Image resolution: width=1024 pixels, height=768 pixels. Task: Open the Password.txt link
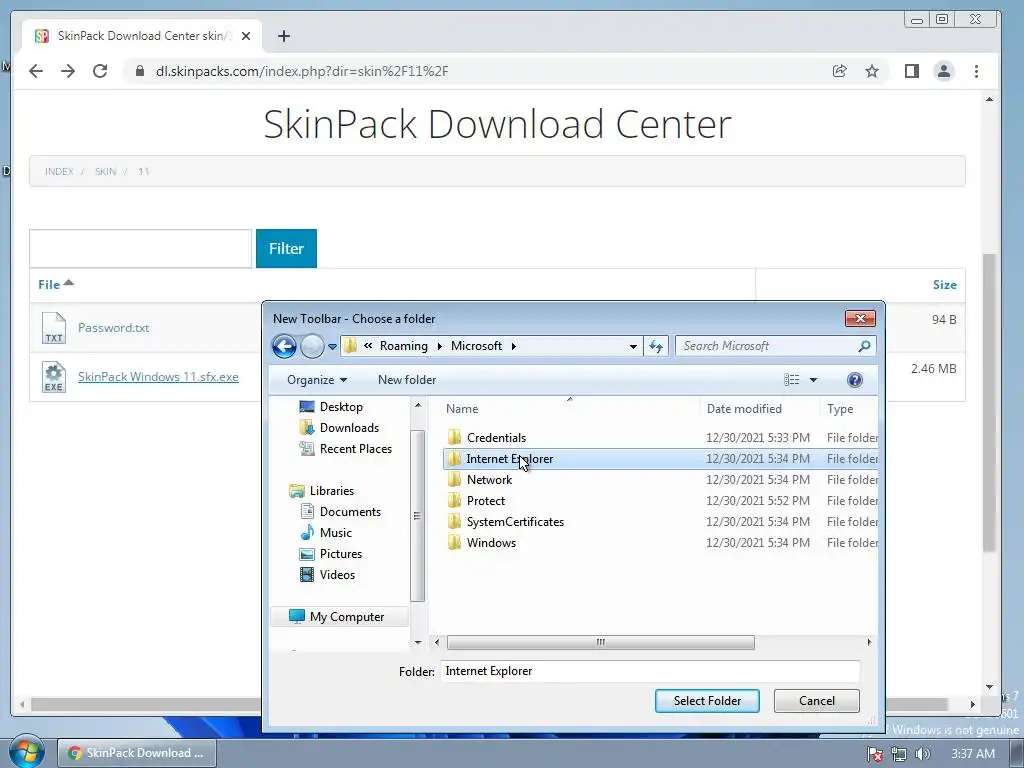coord(114,328)
